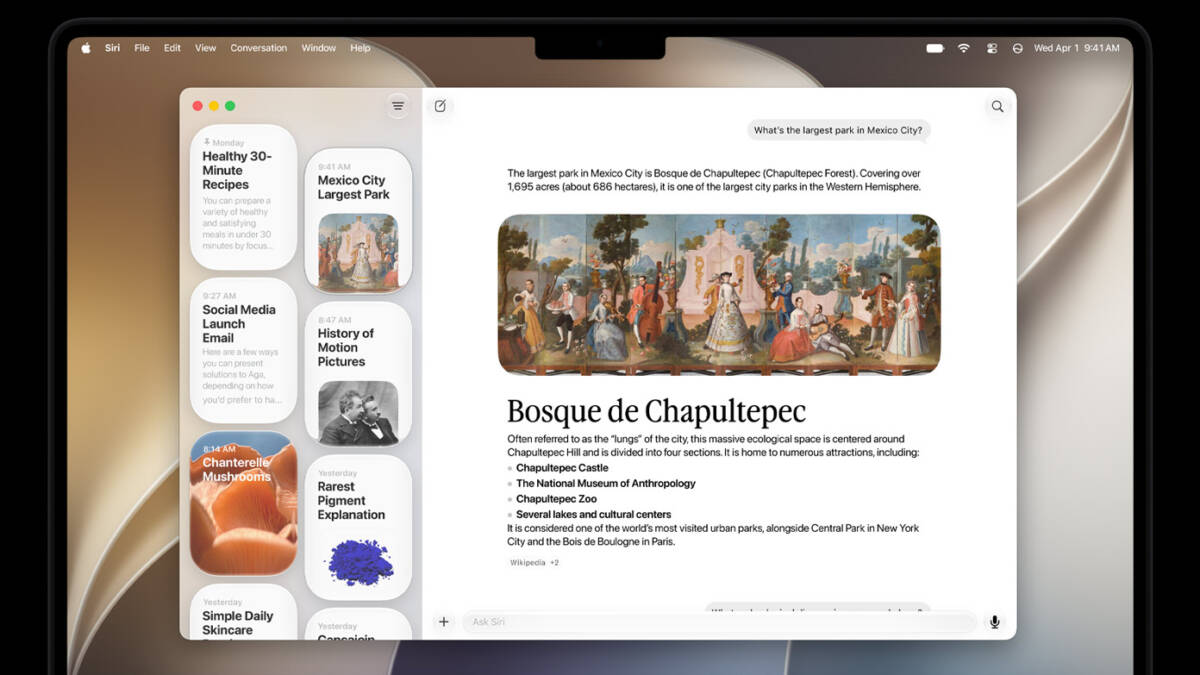Open Chanterelle Mushrooms conversation card
1200x675 pixels.
(243, 503)
